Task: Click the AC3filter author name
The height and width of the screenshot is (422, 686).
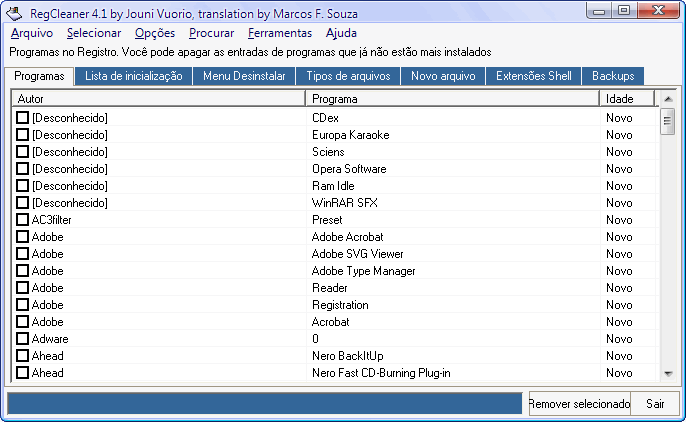Action: coord(51,220)
